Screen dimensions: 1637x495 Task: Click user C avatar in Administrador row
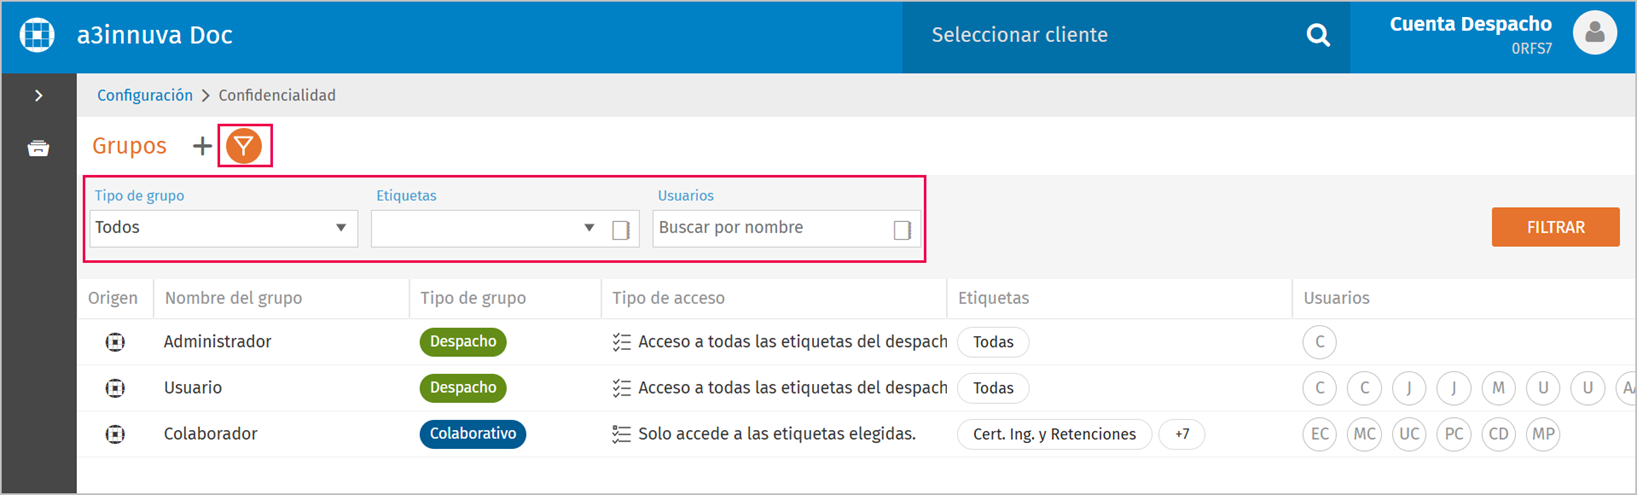(x=1320, y=342)
